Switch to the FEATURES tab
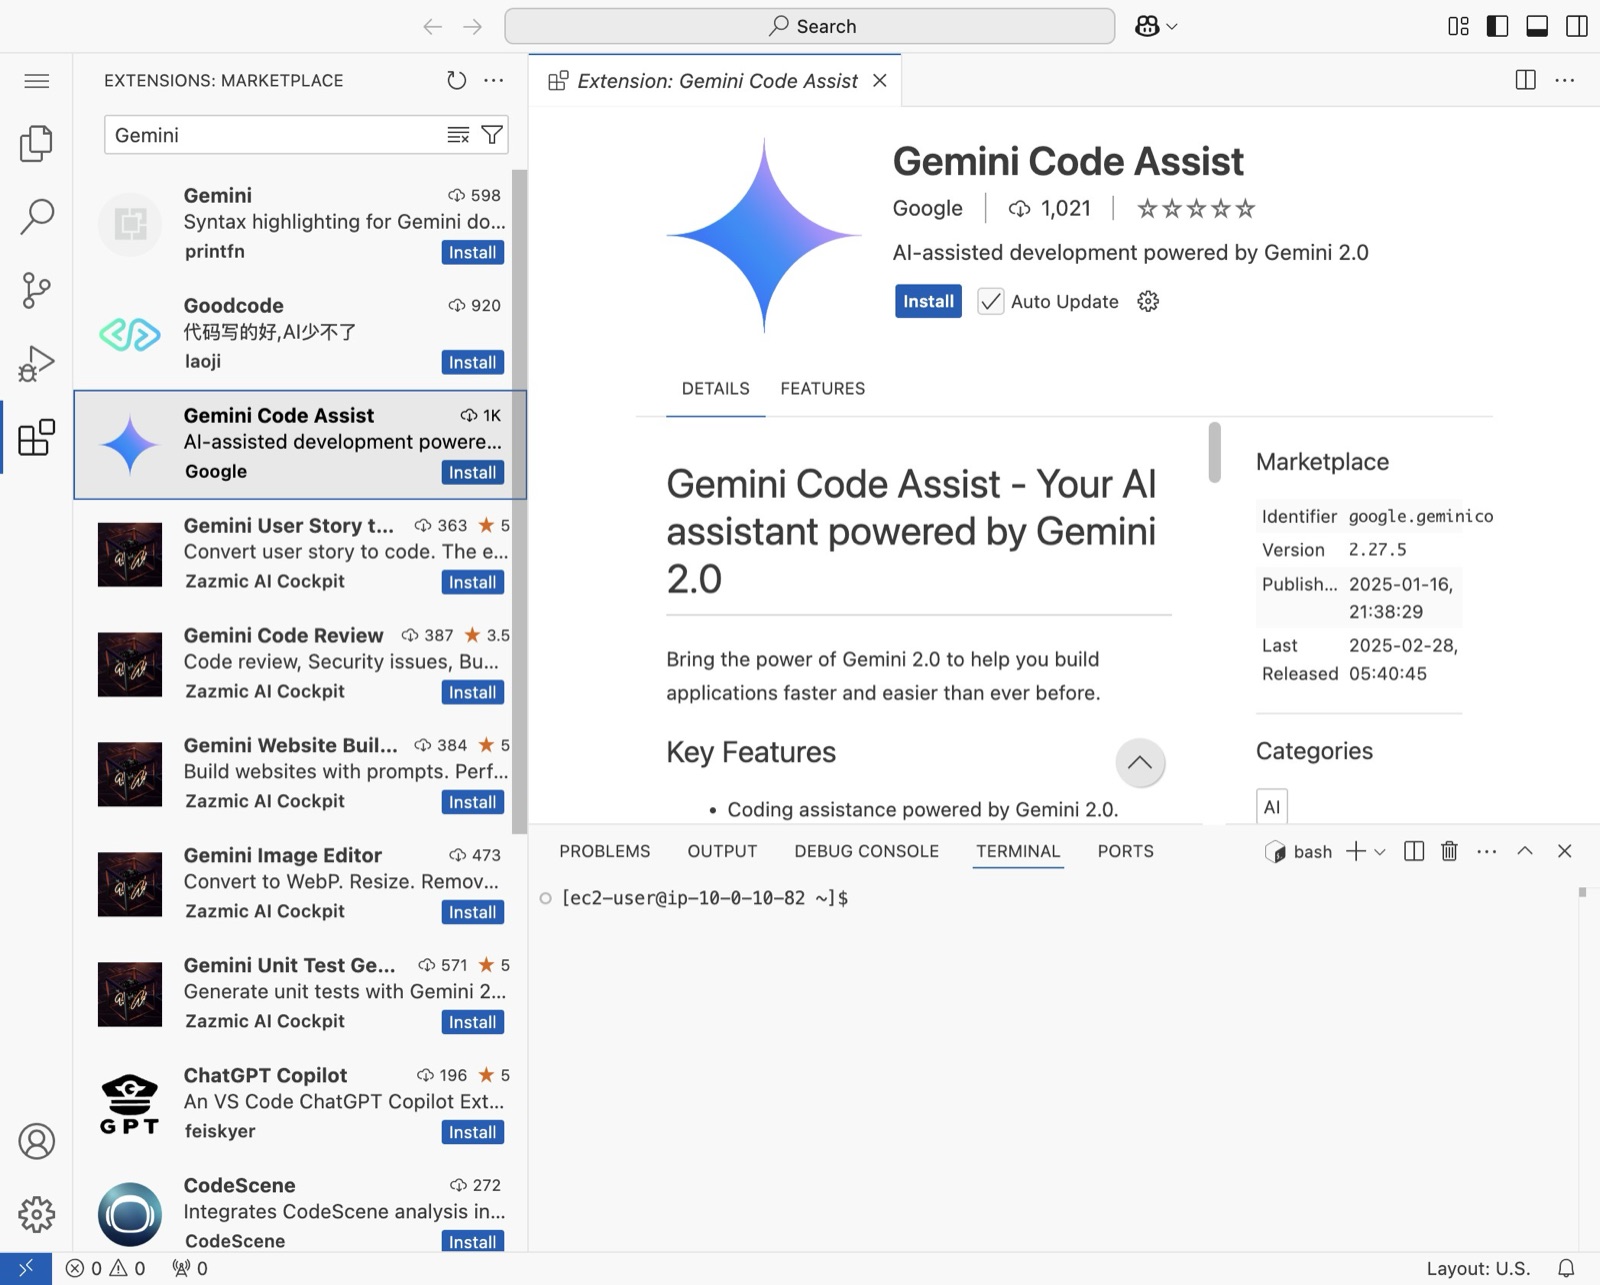The height and width of the screenshot is (1285, 1600). coord(822,388)
